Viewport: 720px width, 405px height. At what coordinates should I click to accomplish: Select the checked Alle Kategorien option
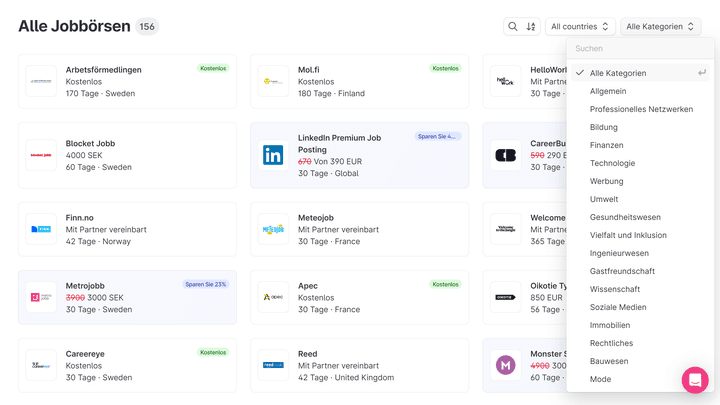(640, 73)
